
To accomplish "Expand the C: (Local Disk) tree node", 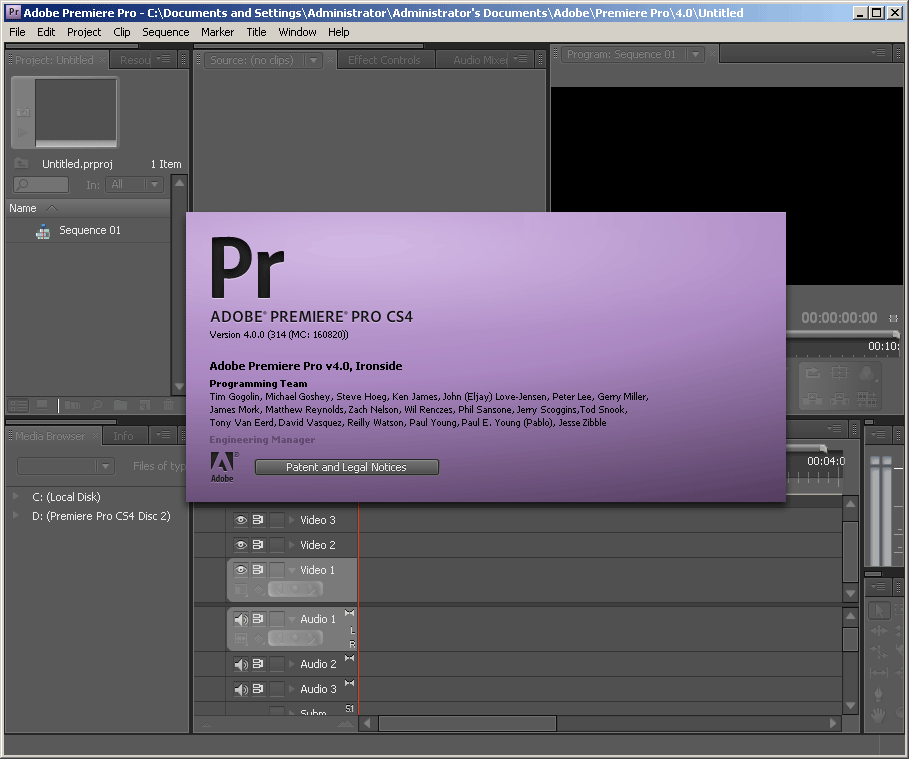I will [x=16, y=496].
